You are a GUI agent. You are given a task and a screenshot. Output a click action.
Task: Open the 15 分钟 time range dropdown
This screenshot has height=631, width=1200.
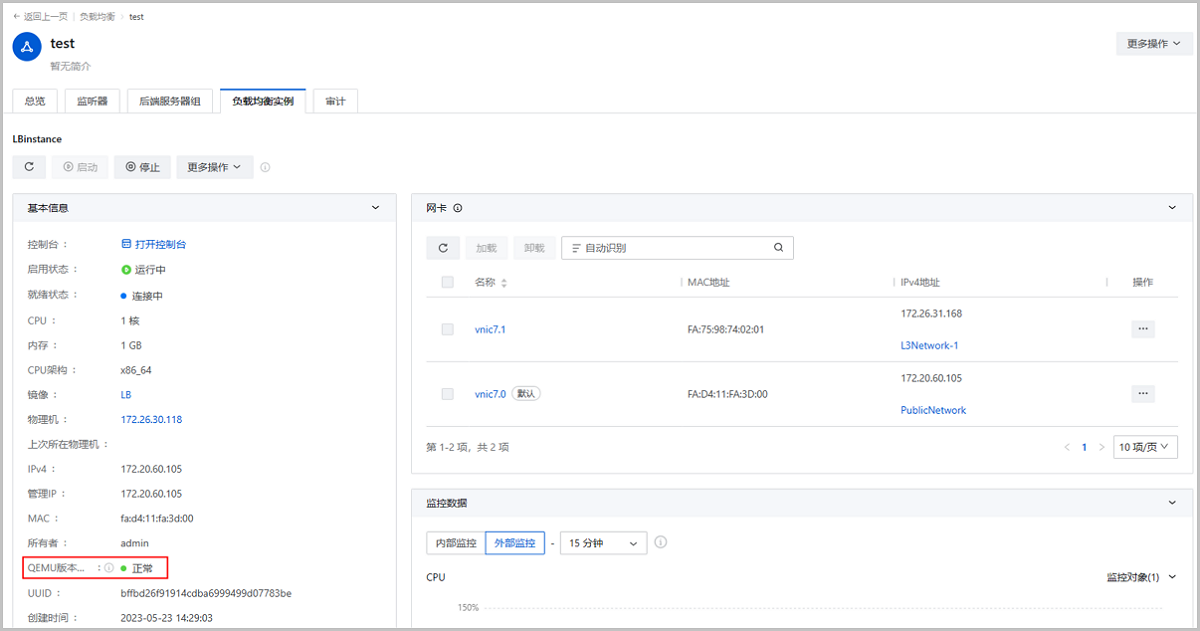[x=603, y=543]
